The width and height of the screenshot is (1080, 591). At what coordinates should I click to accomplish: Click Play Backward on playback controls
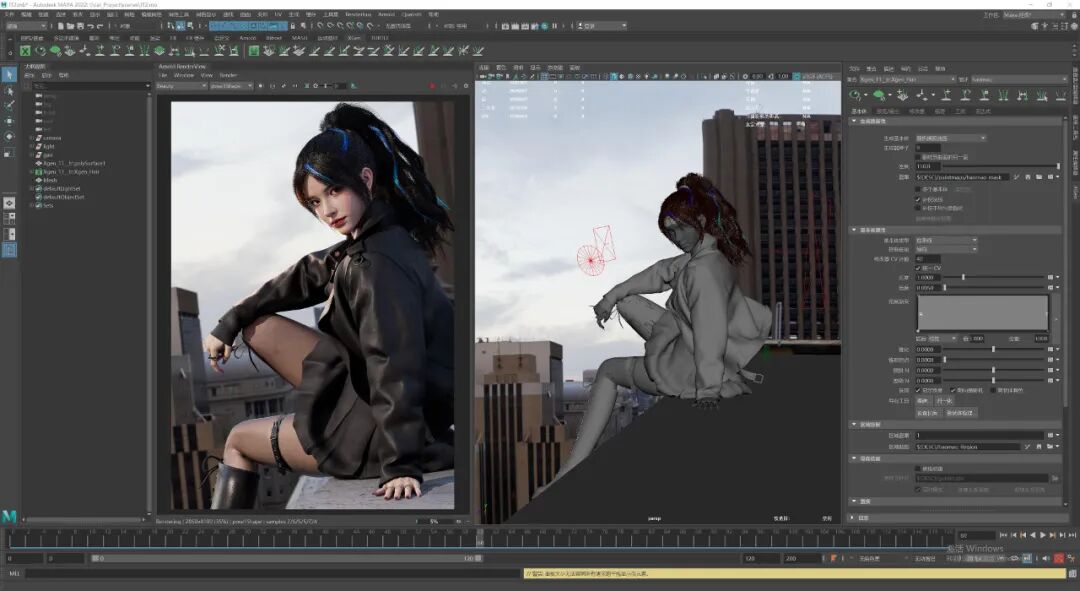click(x=1032, y=535)
